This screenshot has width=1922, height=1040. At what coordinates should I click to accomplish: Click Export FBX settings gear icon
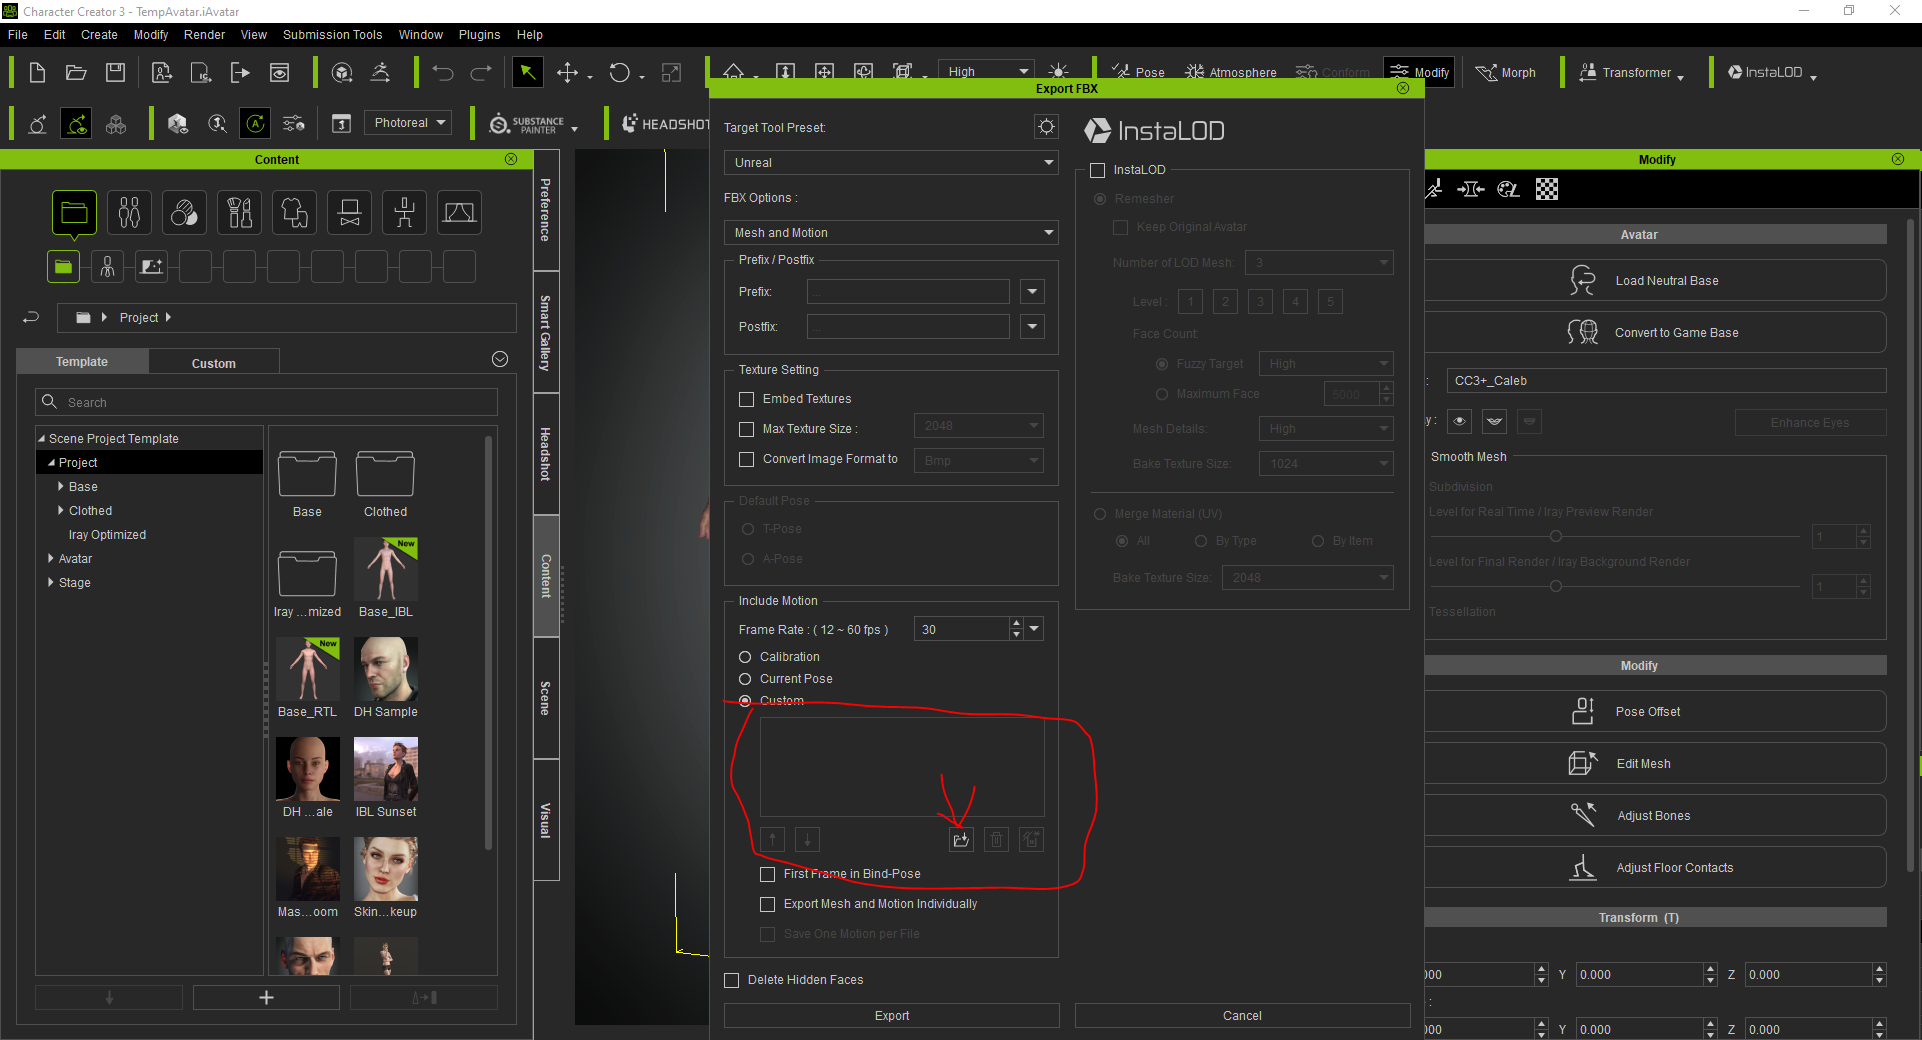[x=1046, y=127]
